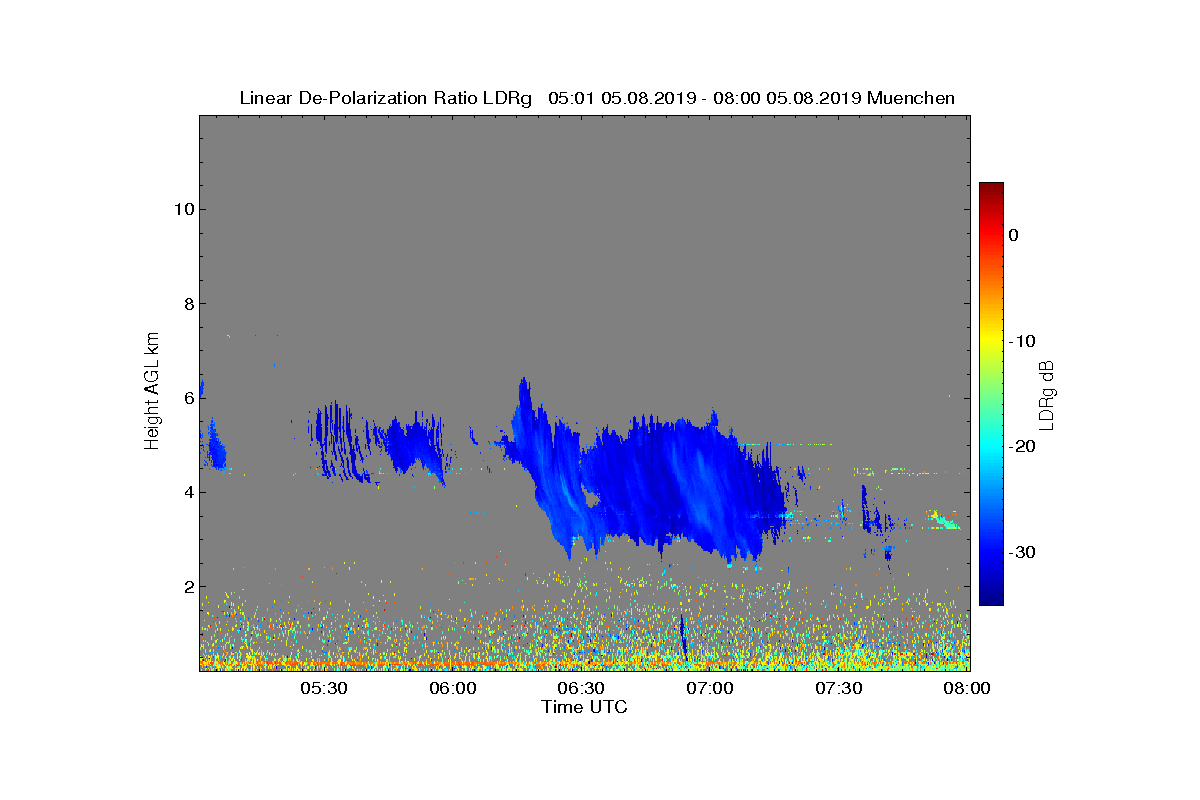Click the blue streaked cloud near 05:30
This screenshot has height=800, width=1200.
(x=345, y=442)
